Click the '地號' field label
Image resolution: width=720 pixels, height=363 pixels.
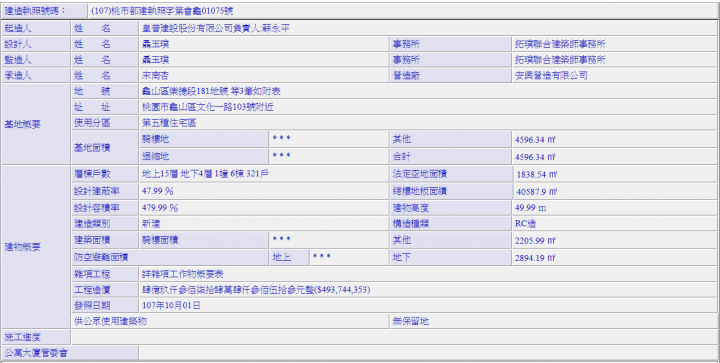[92, 91]
